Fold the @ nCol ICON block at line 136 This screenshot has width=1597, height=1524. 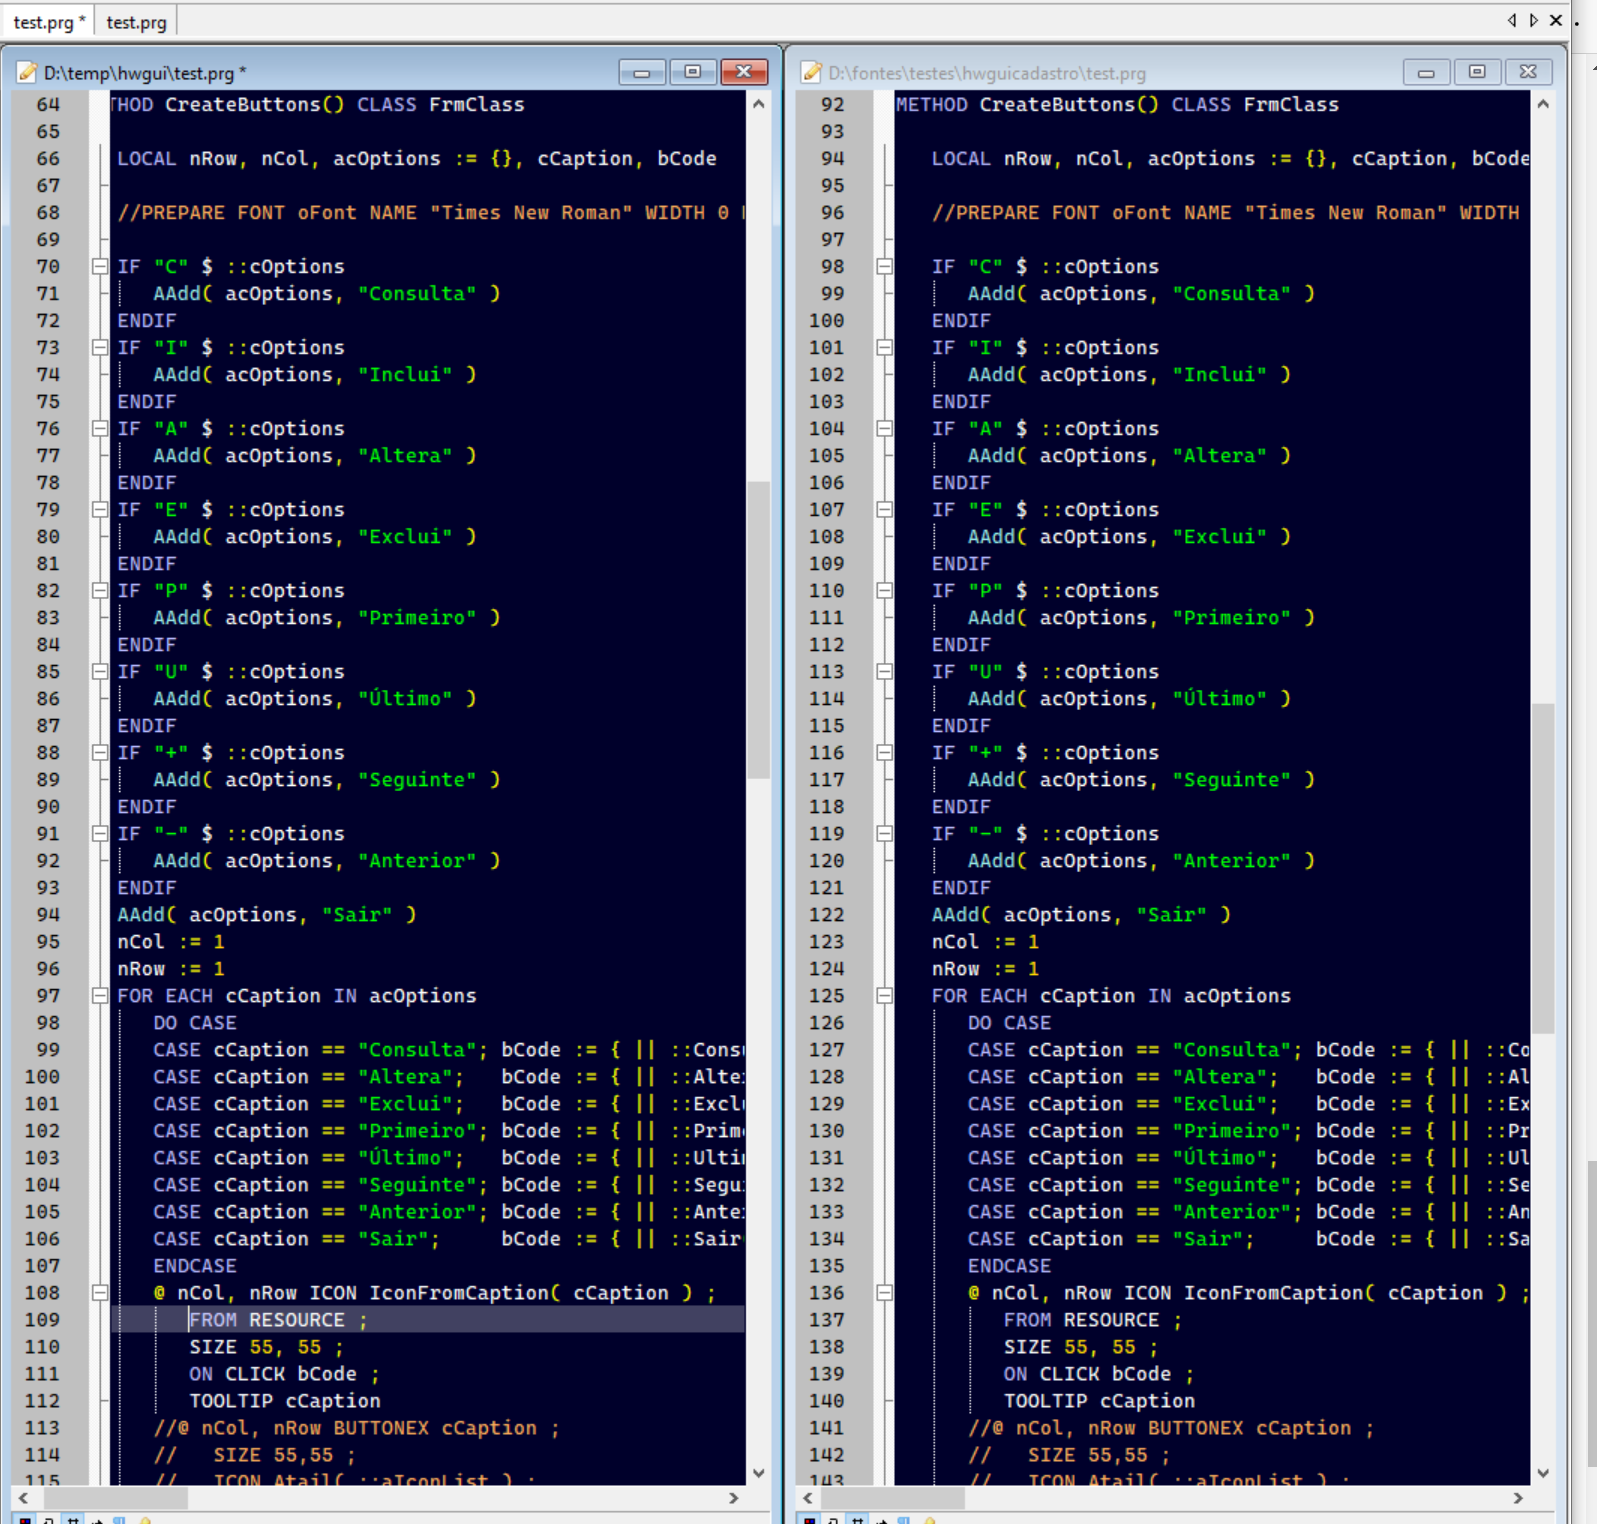point(884,1293)
